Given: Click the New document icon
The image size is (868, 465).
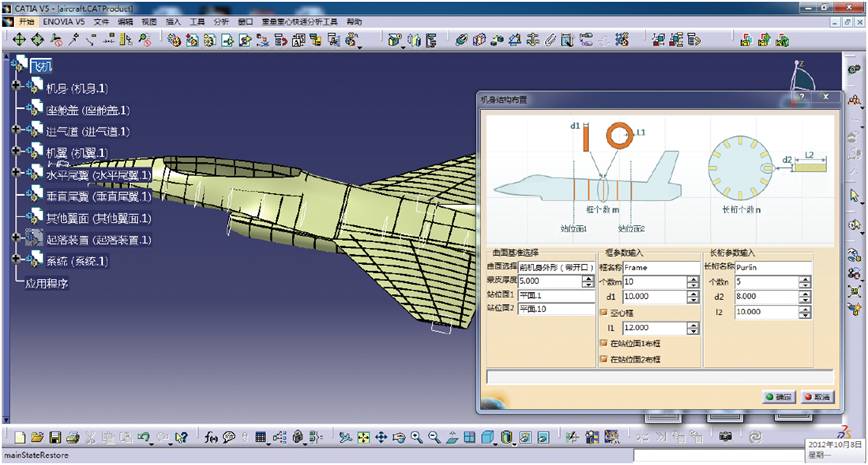Looking at the screenshot, I should point(20,437).
